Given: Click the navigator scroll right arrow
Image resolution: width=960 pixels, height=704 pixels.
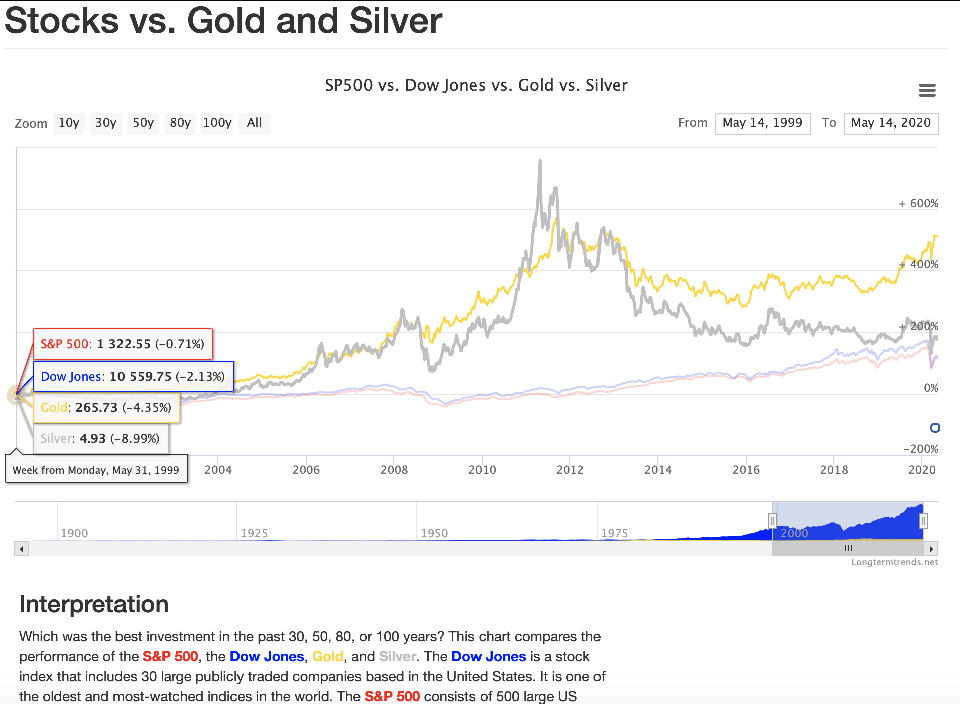Looking at the screenshot, I should [931, 549].
